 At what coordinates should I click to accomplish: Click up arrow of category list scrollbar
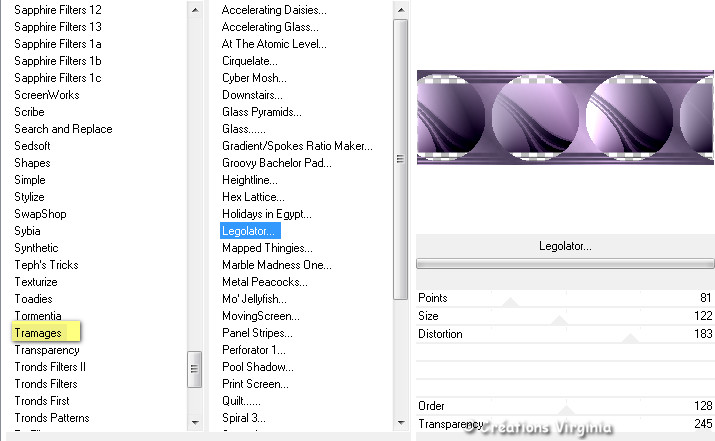[x=195, y=10]
